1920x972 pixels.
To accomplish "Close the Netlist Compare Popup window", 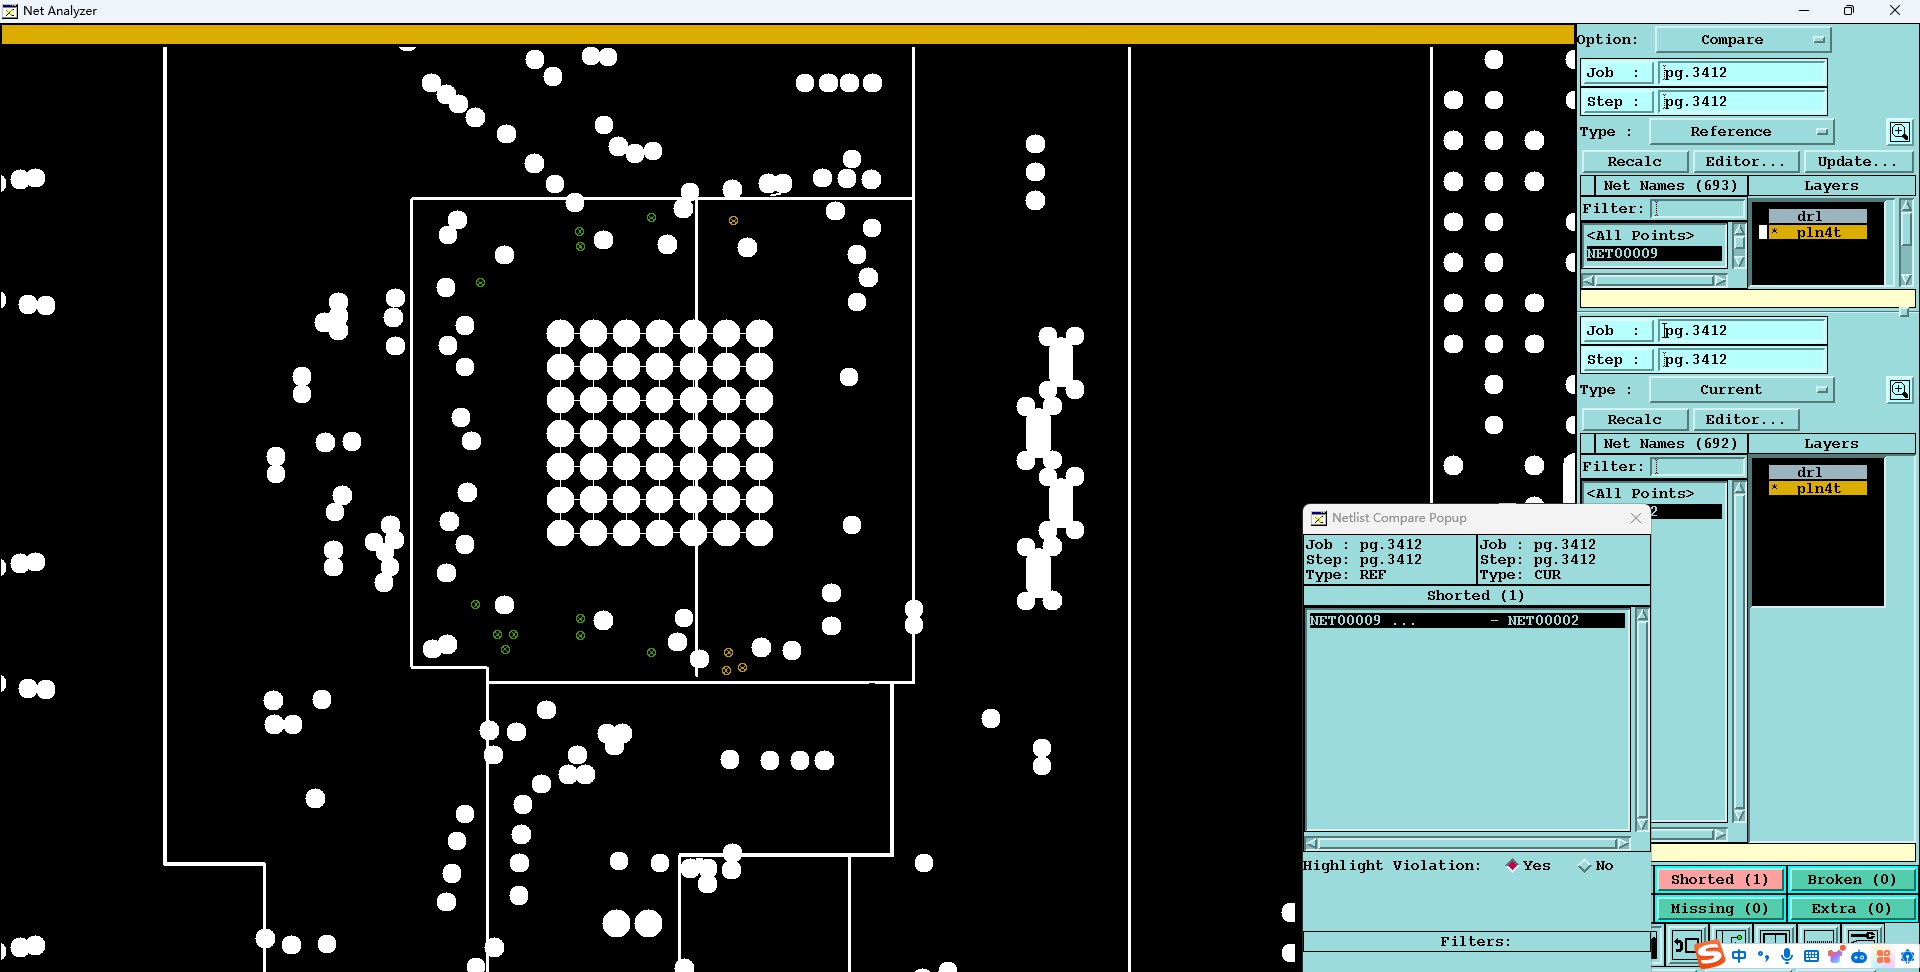I will tap(1636, 518).
